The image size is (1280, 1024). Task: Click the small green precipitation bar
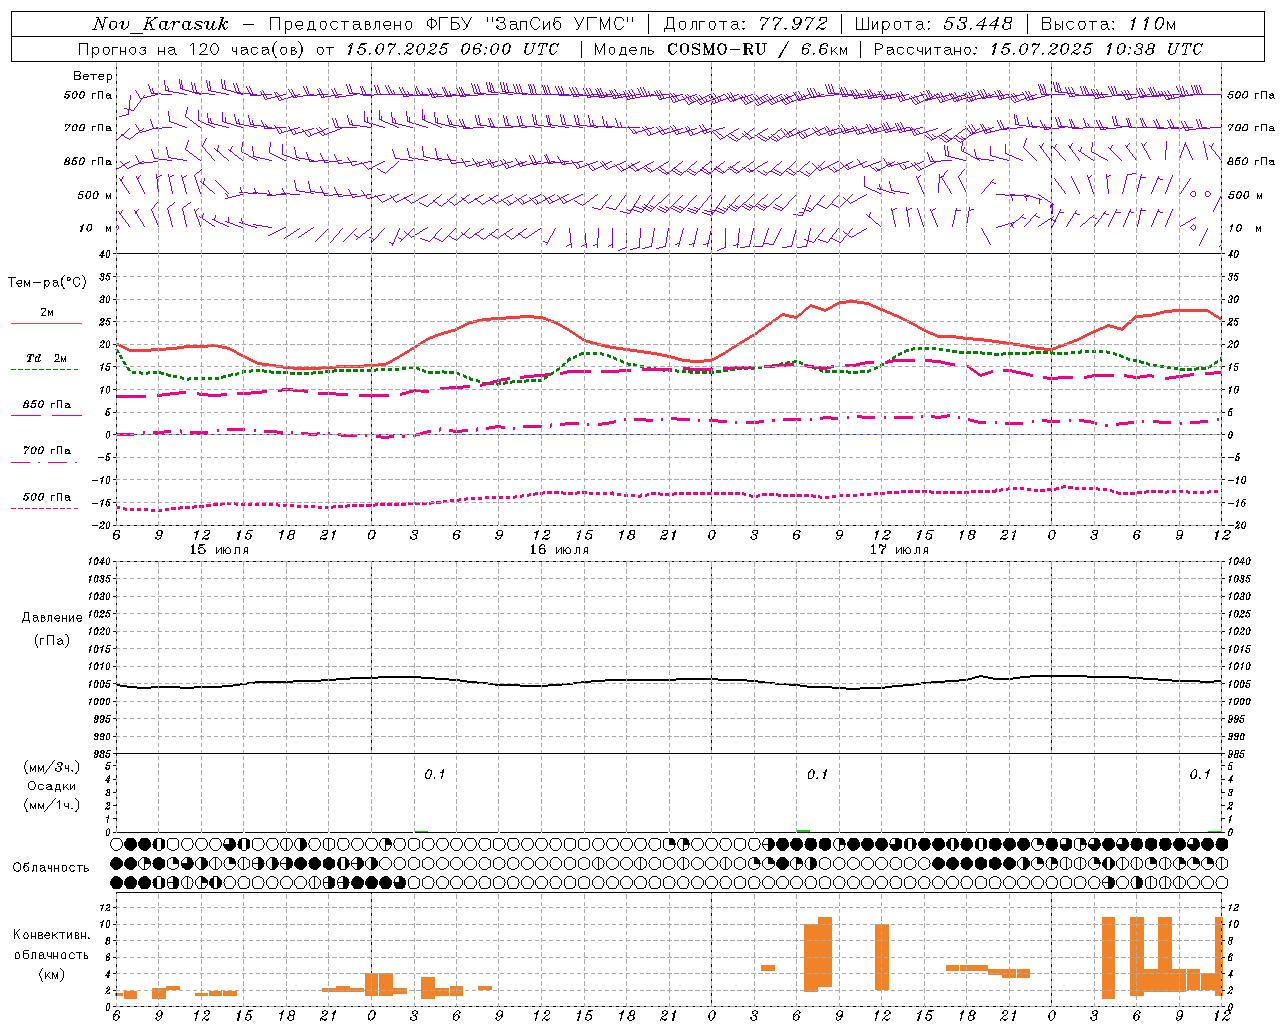[803, 830]
